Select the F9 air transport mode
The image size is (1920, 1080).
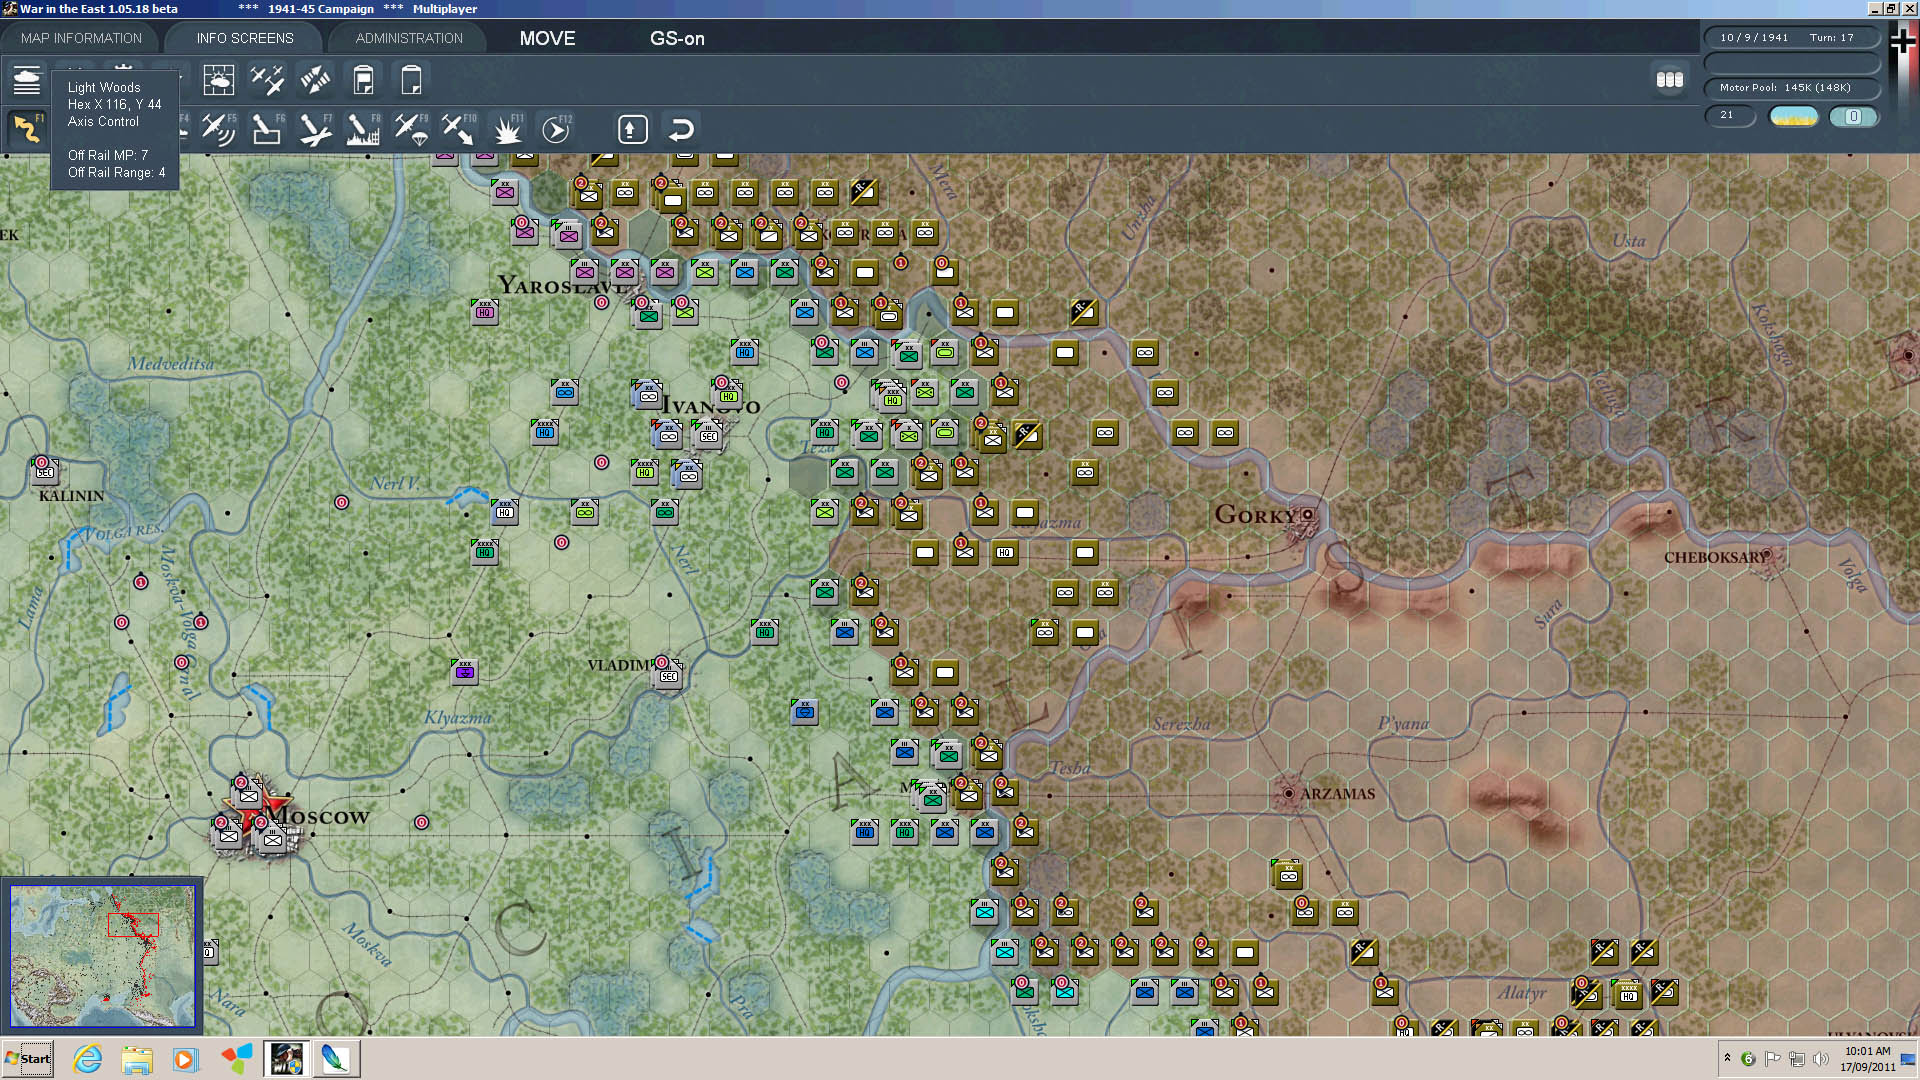[411, 129]
